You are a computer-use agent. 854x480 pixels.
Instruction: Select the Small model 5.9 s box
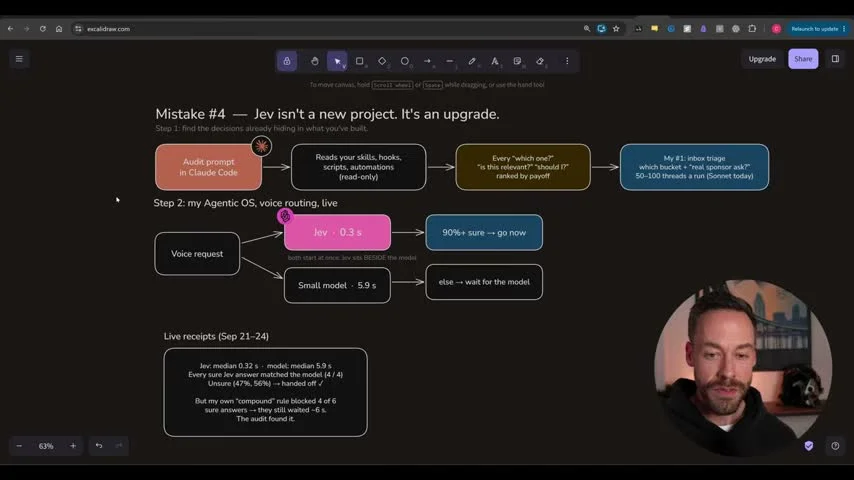tap(337, 285)
